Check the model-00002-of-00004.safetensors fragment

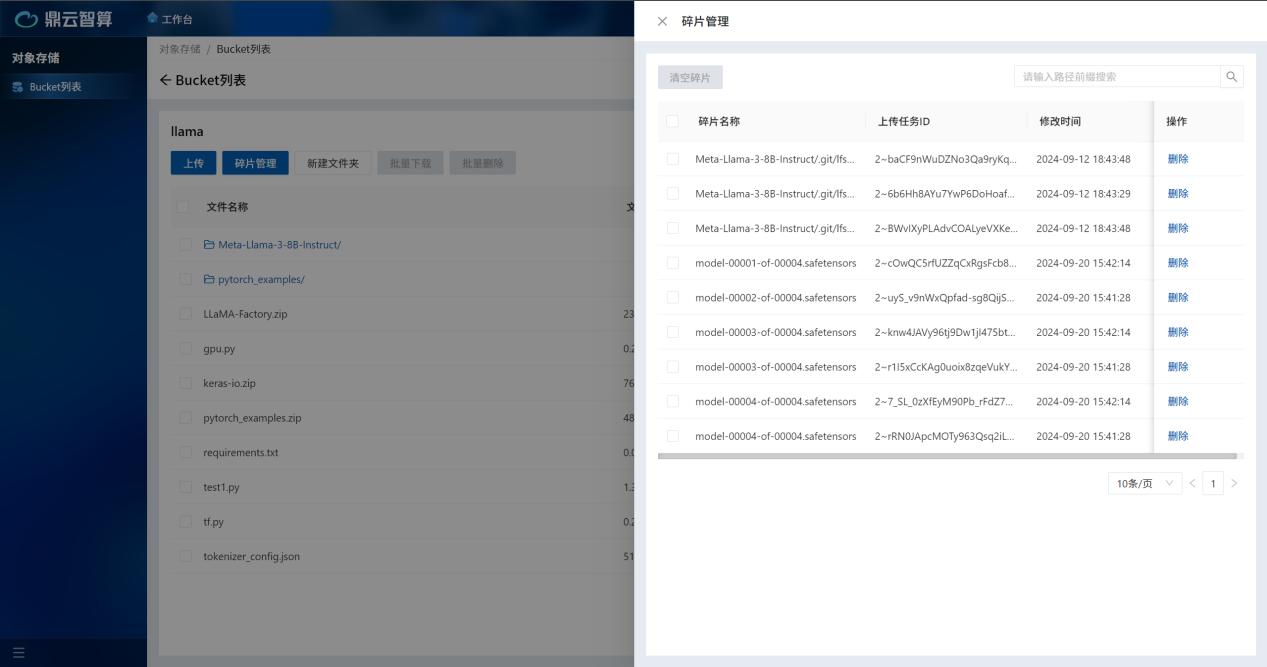[672, 298]
